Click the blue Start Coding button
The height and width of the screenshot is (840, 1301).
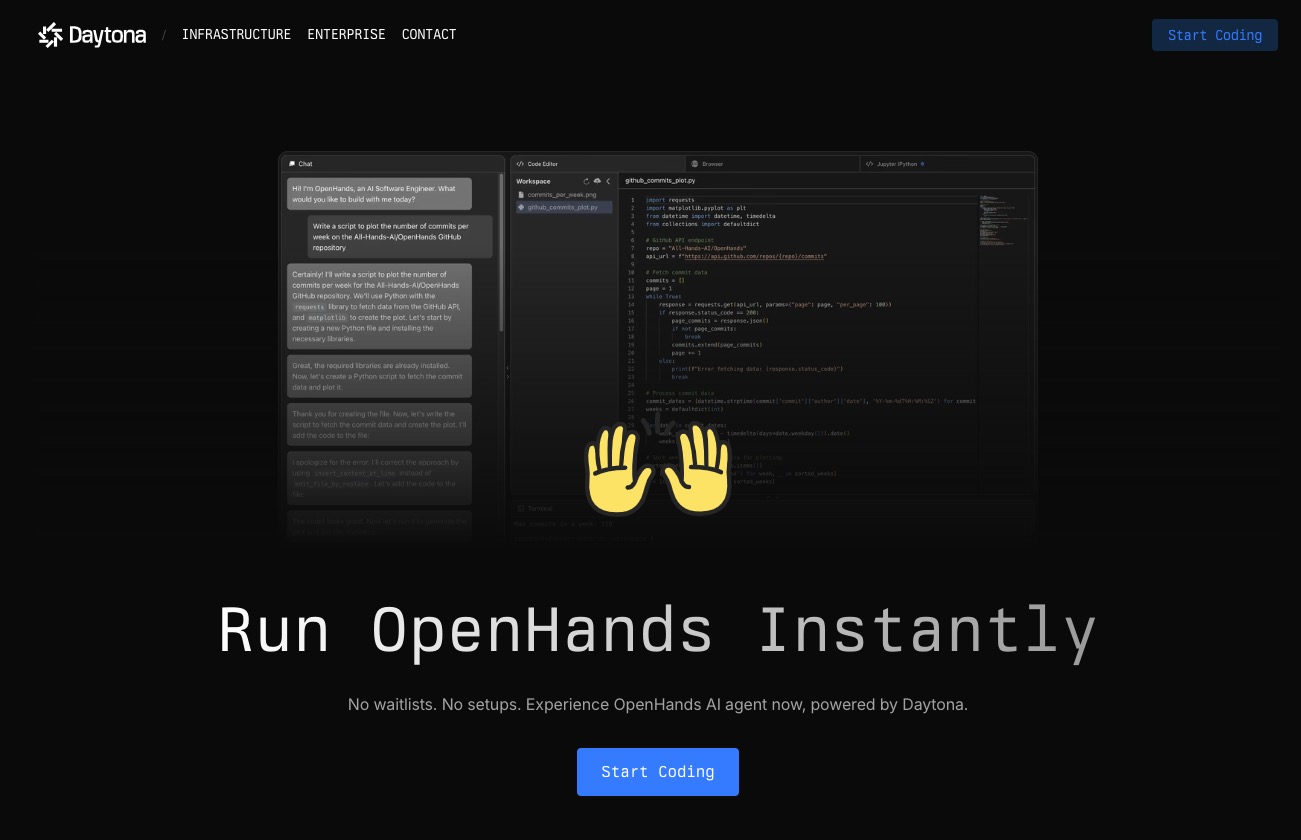pos(658,771)
